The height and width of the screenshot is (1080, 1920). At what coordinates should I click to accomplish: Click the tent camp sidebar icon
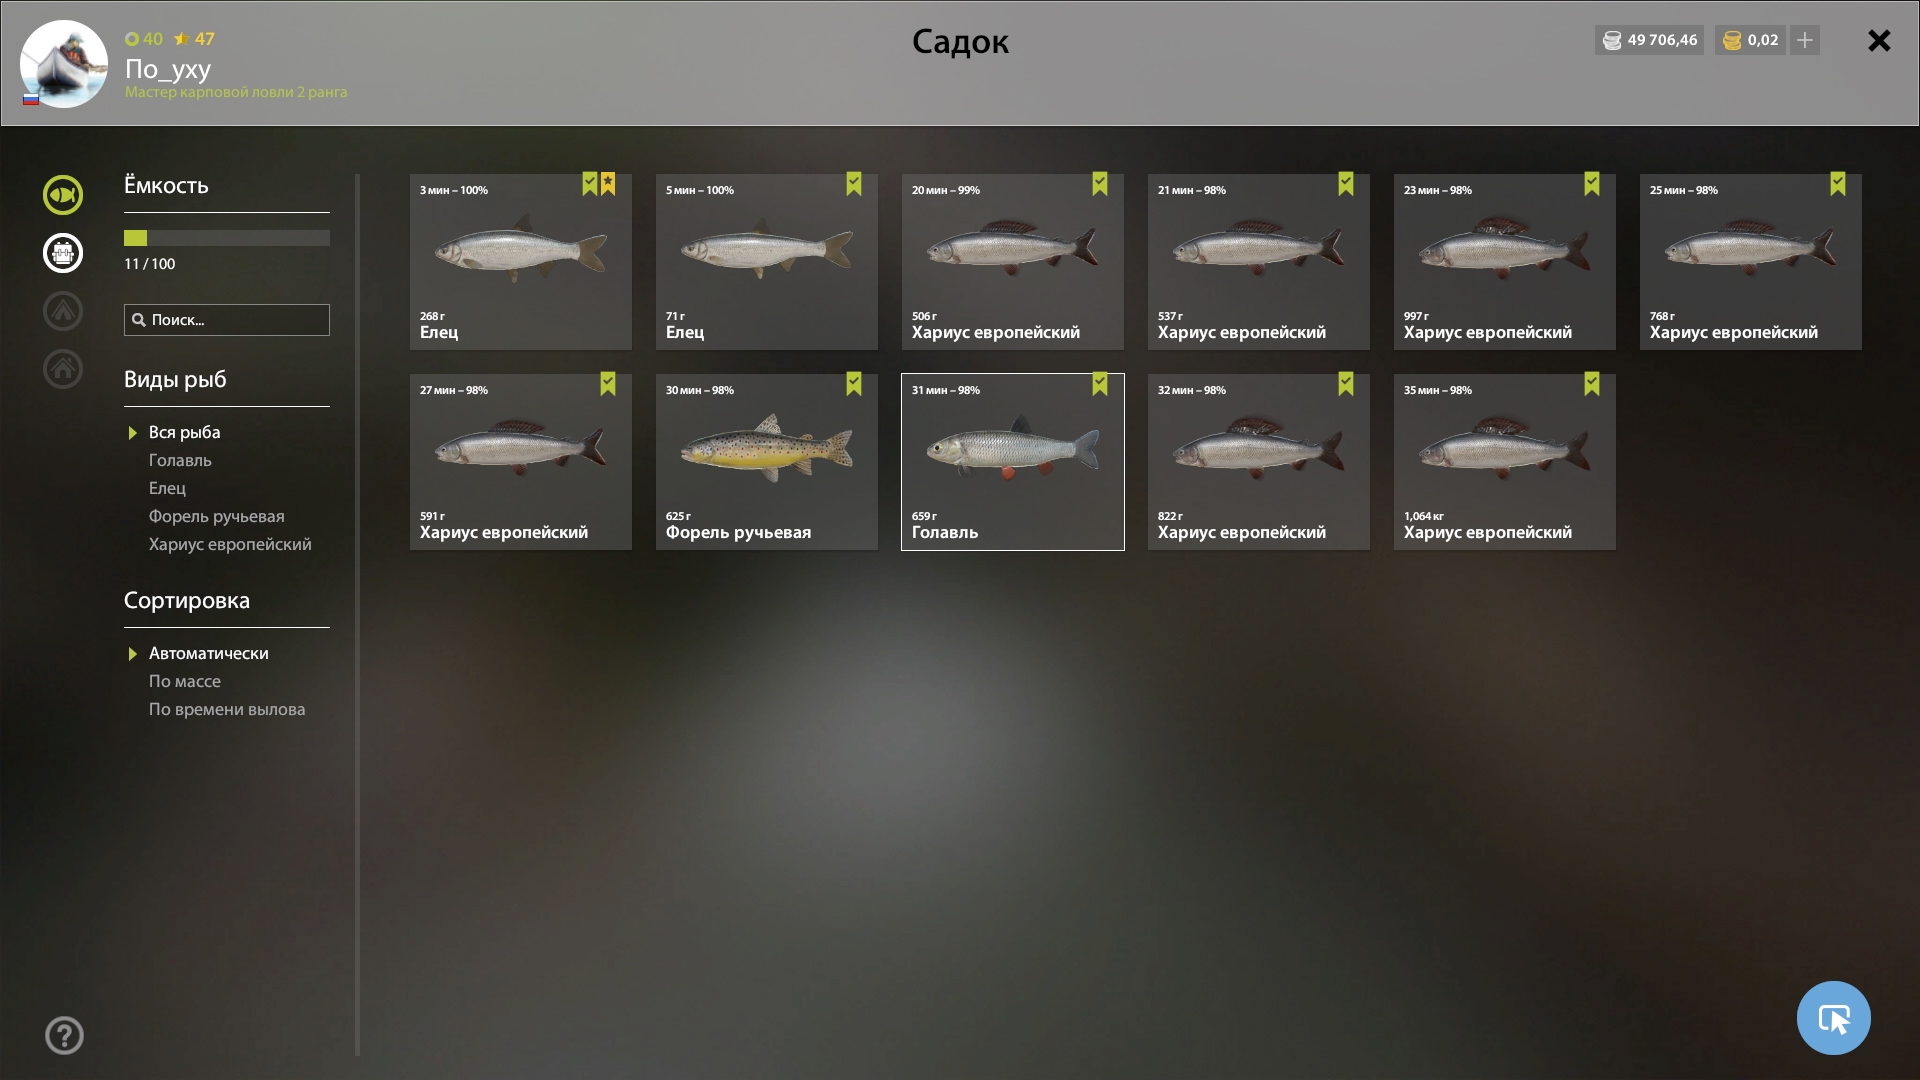(x=63, y=311)
